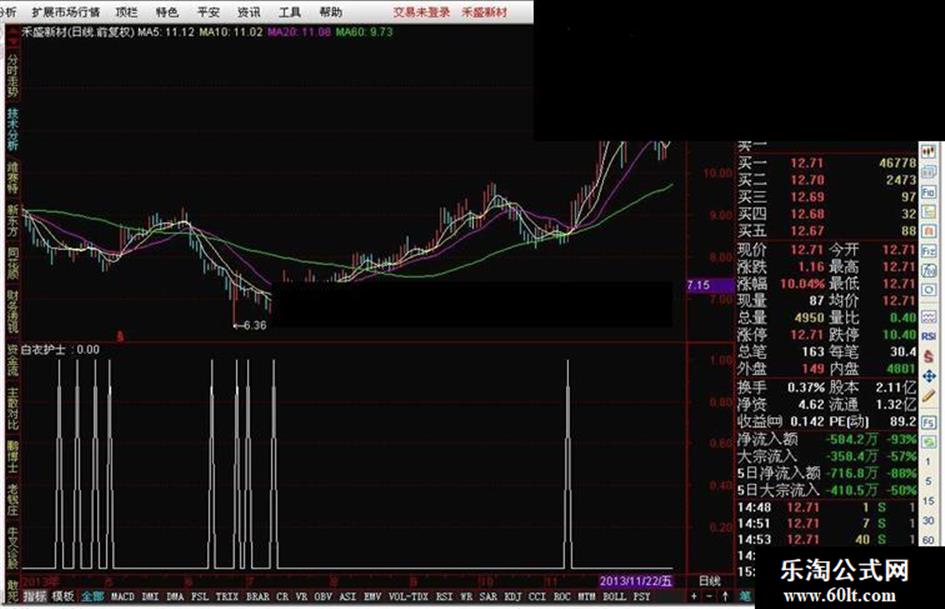Click the 禾盛新材 stock name in top bar
The width and height of the screenshot is (945, 609).
pyautogui.click(x=485, y=11)
